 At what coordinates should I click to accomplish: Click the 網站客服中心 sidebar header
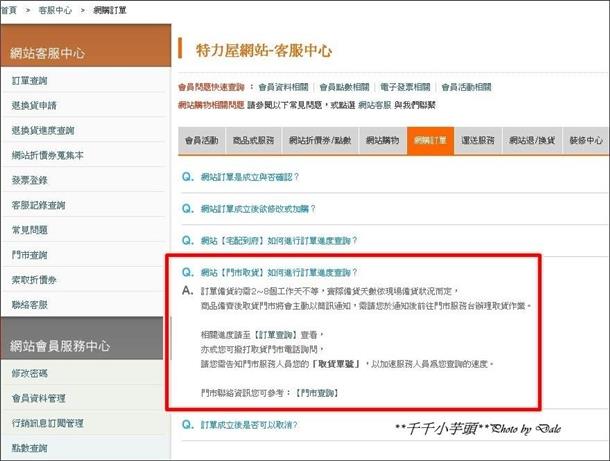point(86,46)
